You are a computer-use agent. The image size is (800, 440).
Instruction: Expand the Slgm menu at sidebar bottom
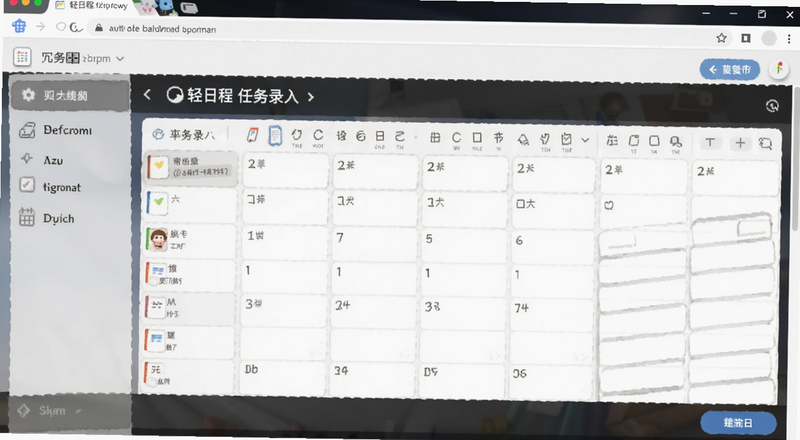point(79,411)
